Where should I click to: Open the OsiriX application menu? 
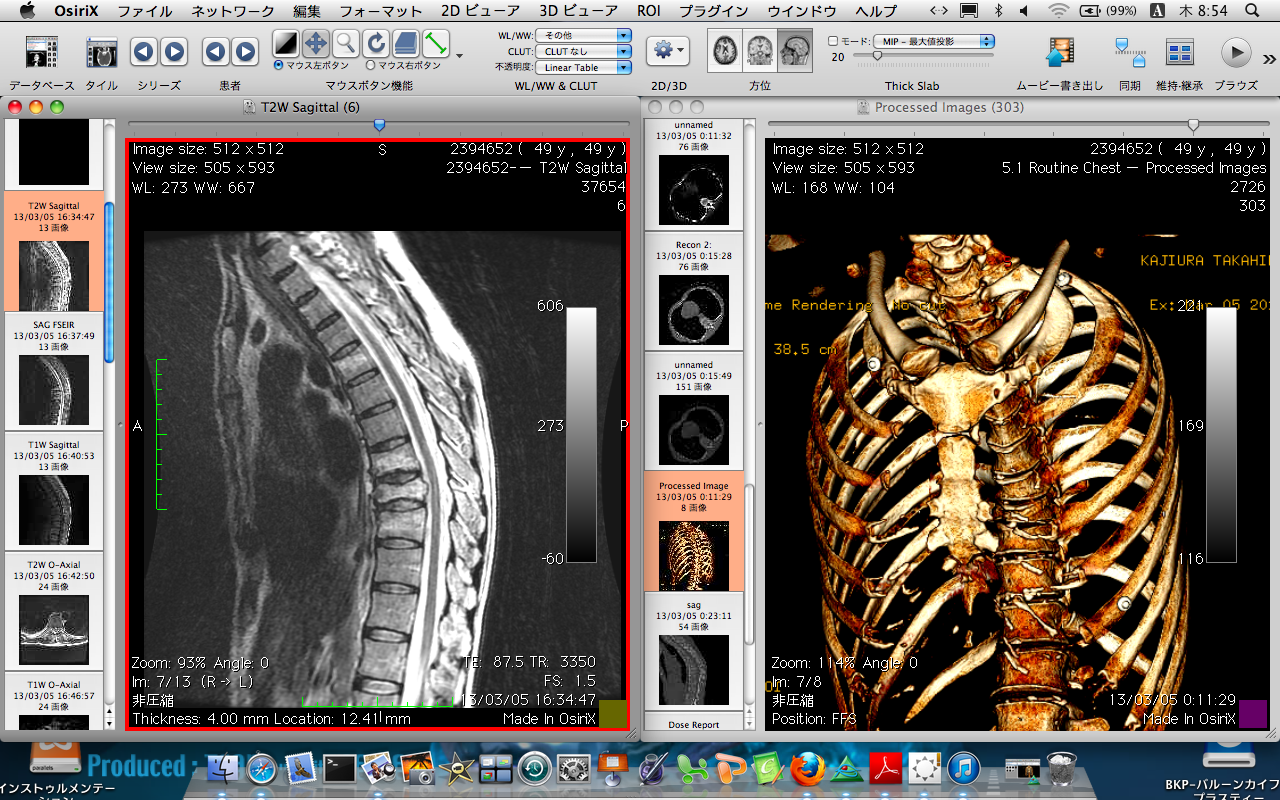click(77, 11)
